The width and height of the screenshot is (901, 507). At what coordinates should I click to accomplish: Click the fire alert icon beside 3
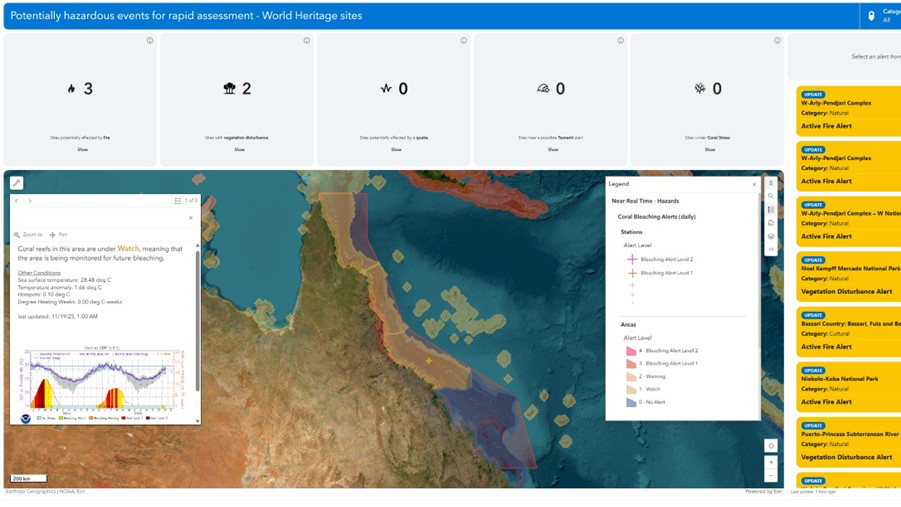click(71, 89)
